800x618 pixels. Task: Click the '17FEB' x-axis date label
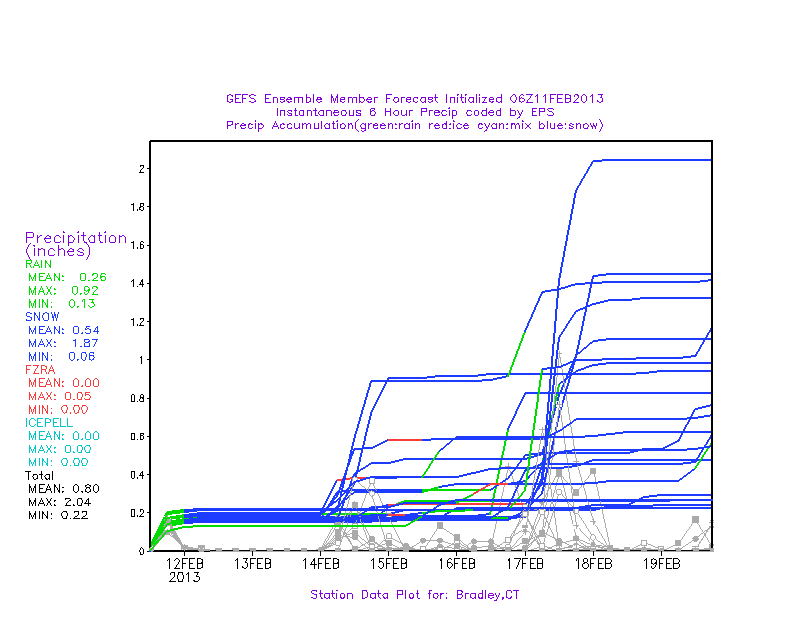coord(525,564)
